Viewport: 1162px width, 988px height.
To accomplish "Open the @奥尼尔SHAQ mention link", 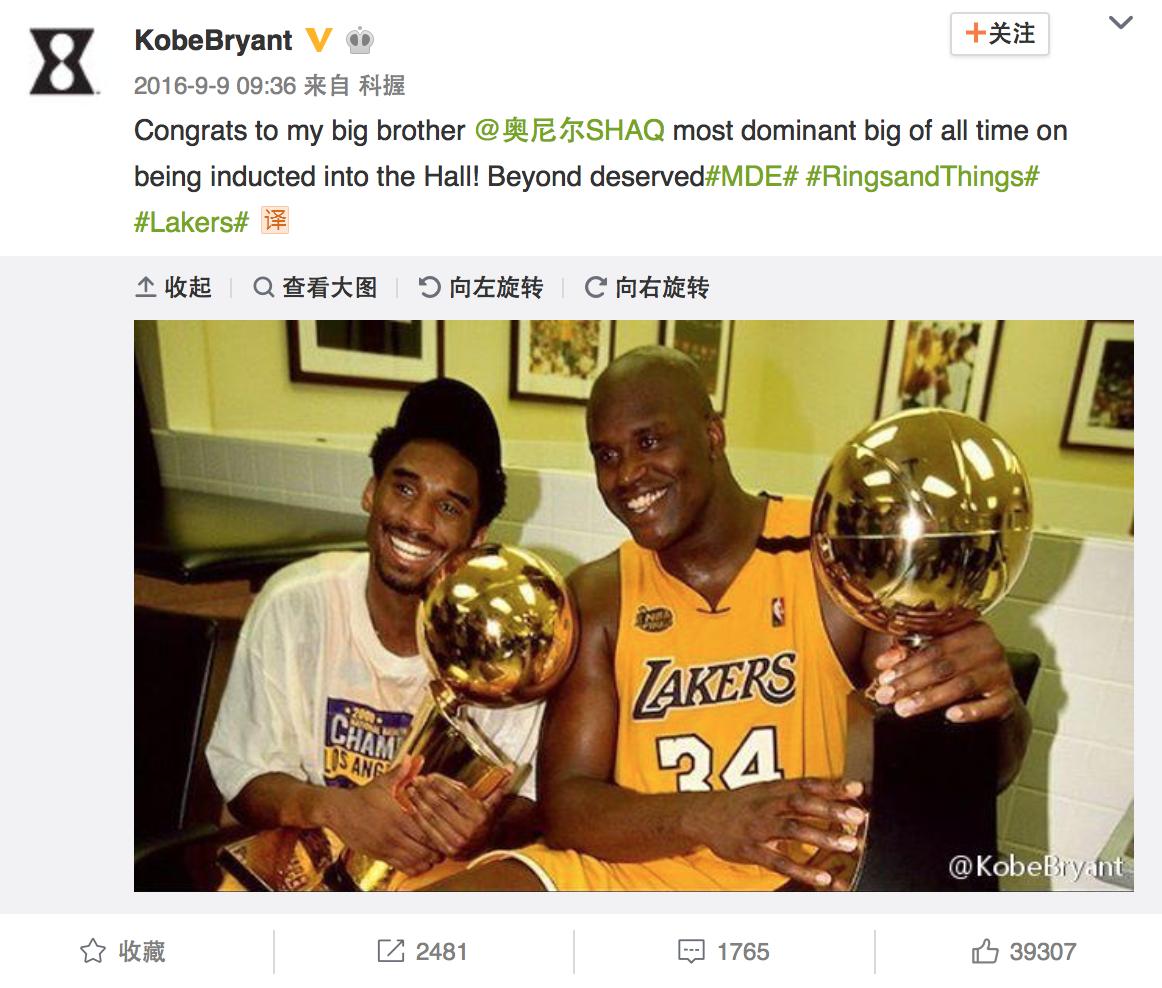I will (569, 130).
